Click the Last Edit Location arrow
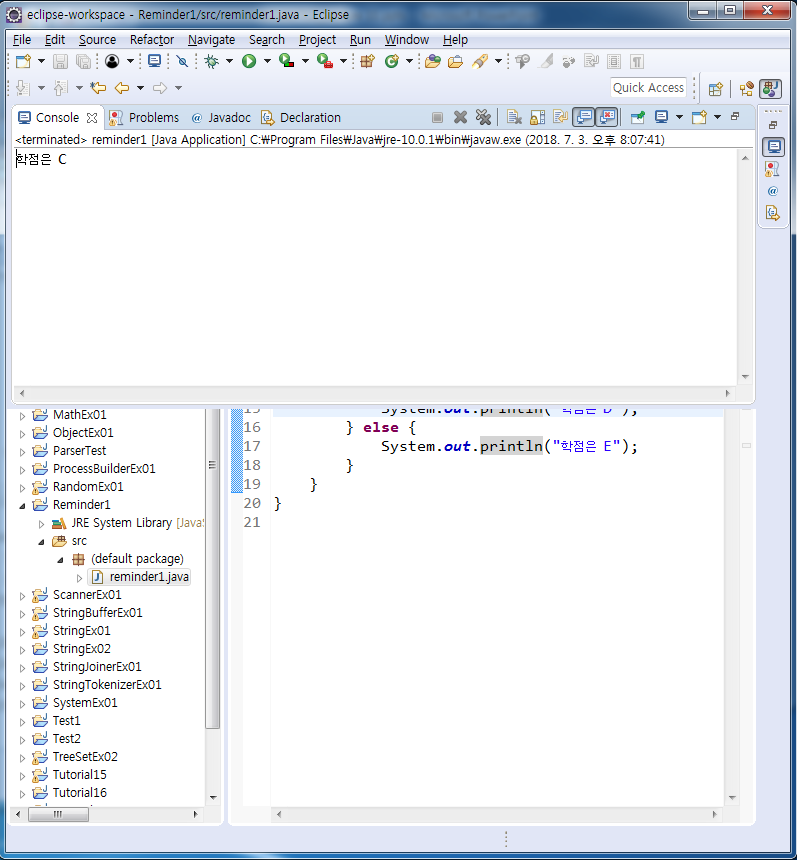Screen dimensions: 797x860 99,88
